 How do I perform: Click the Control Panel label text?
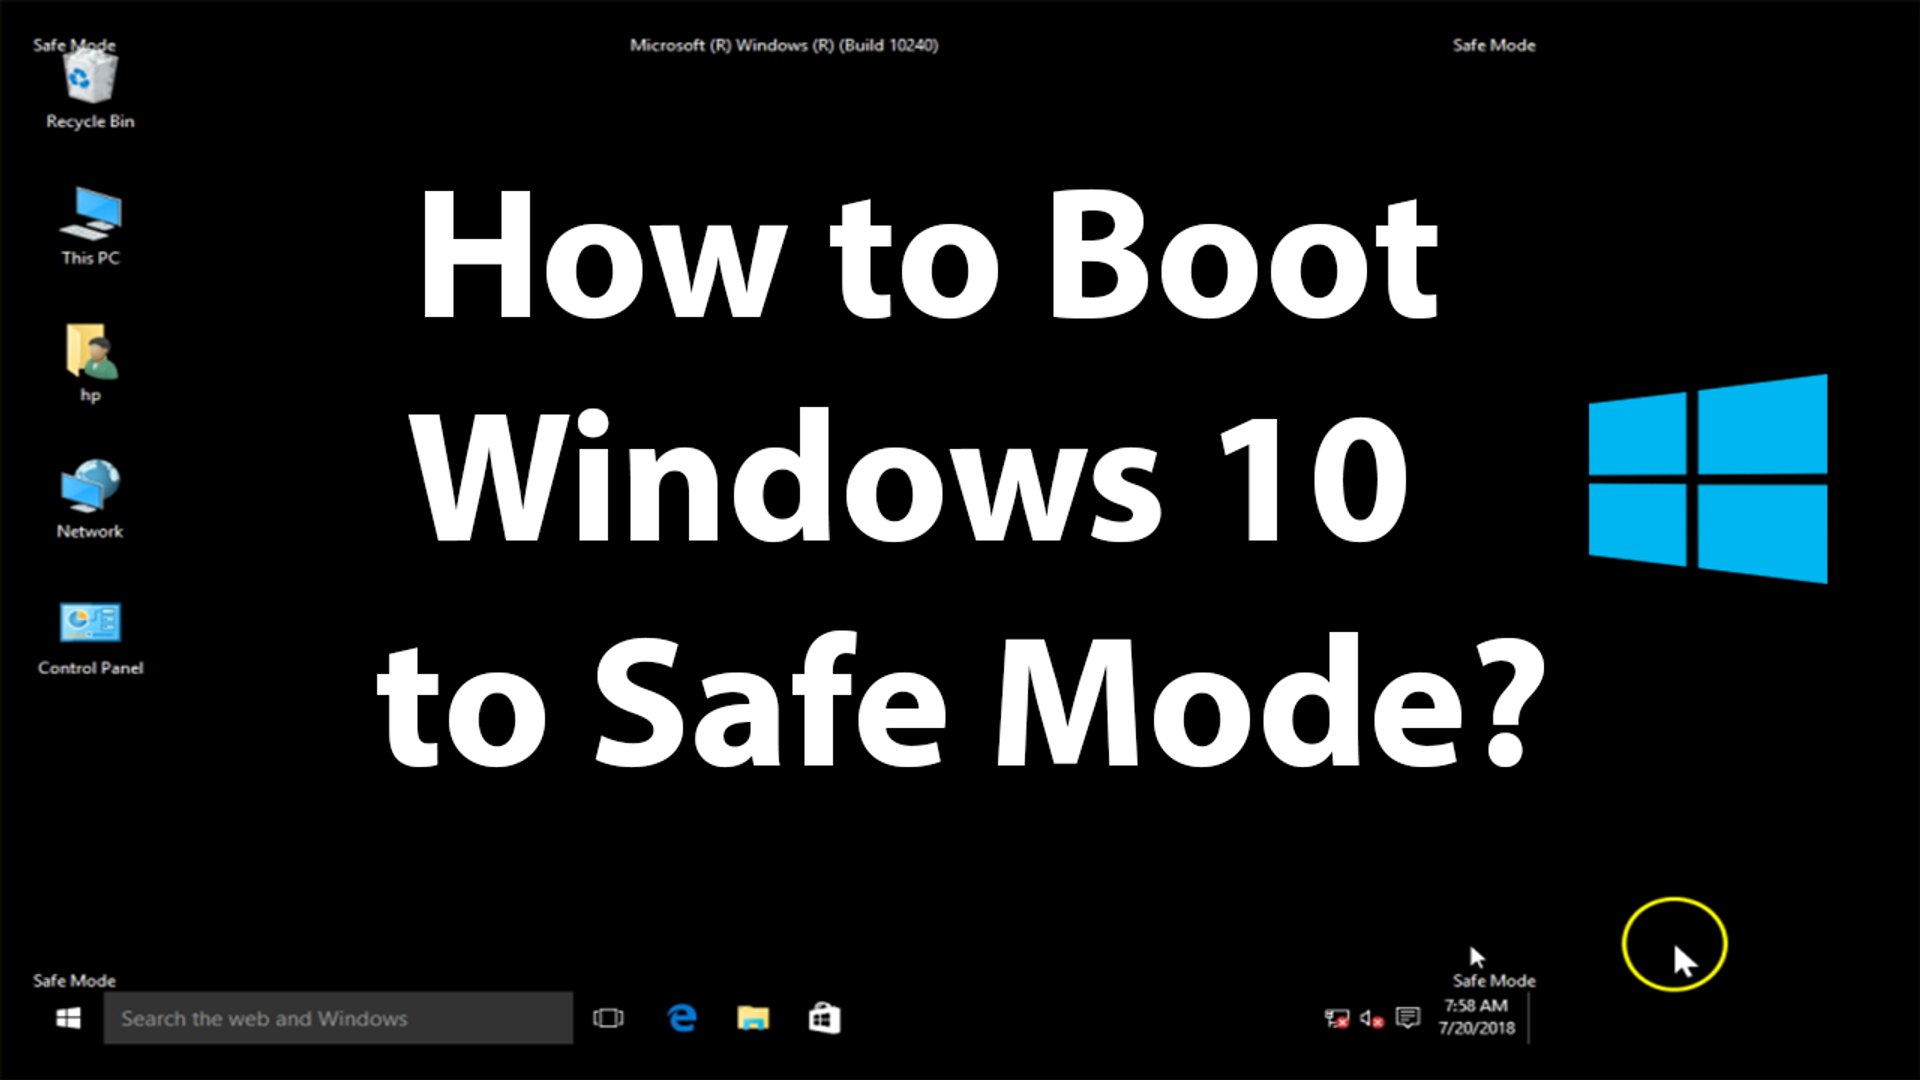tap(90, 668)
